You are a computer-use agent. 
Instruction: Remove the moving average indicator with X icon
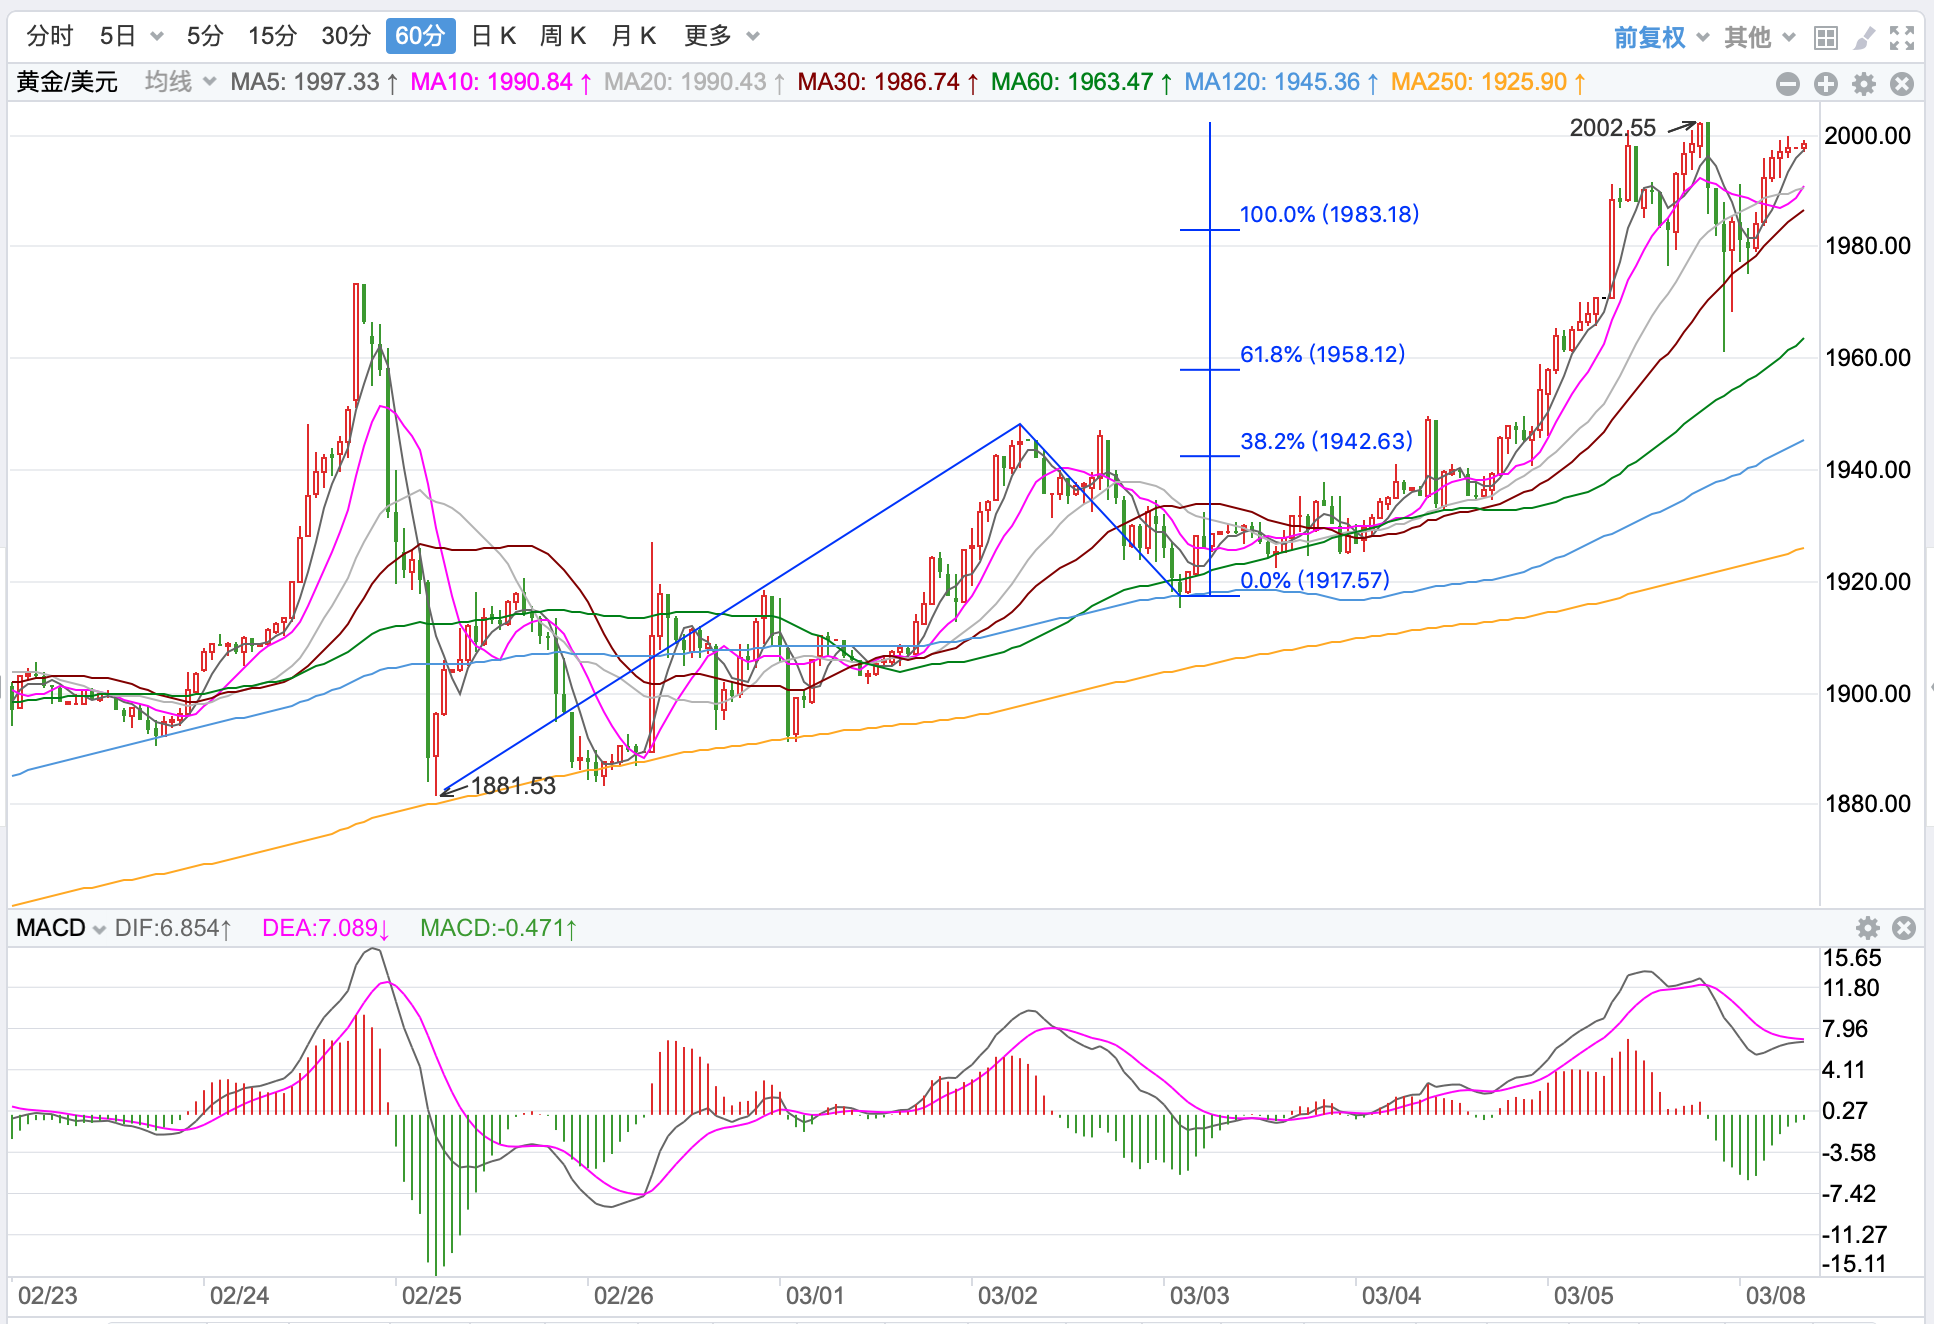tap(1902, 84)
